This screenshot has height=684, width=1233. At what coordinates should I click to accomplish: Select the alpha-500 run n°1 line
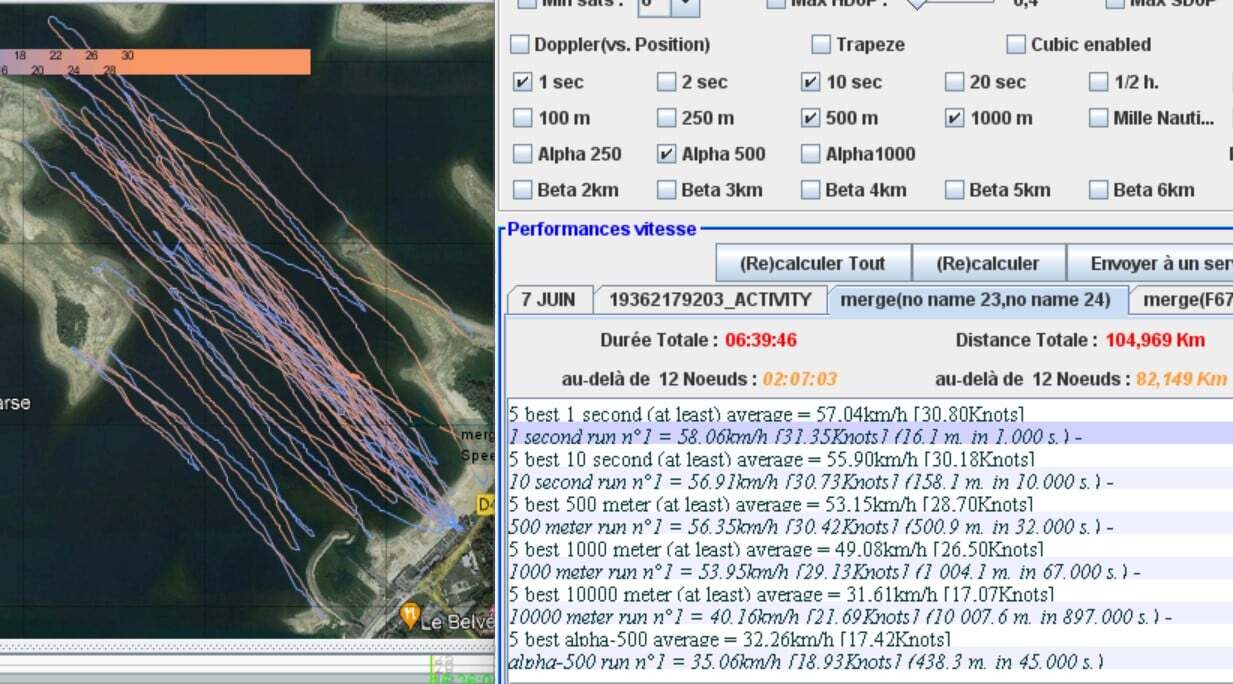coord(870,662)
